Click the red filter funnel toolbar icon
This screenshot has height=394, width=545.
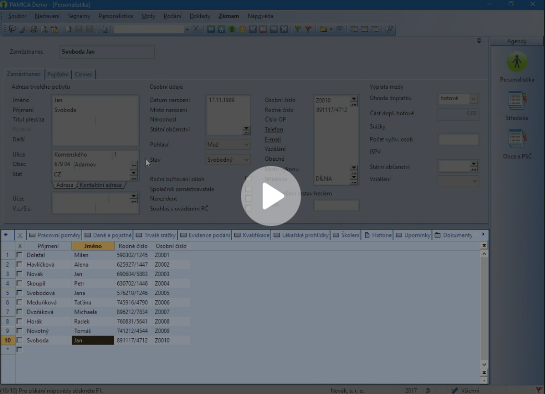(x=308, y=29)
